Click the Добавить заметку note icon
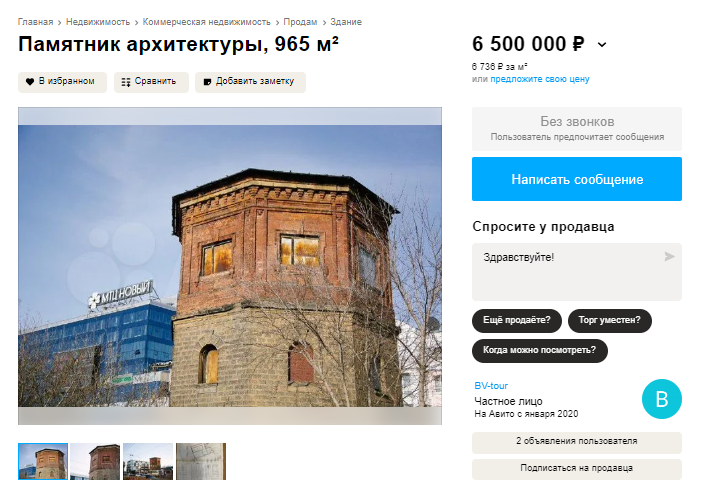The width and height of the screenshot is (702, 497). 207,82
